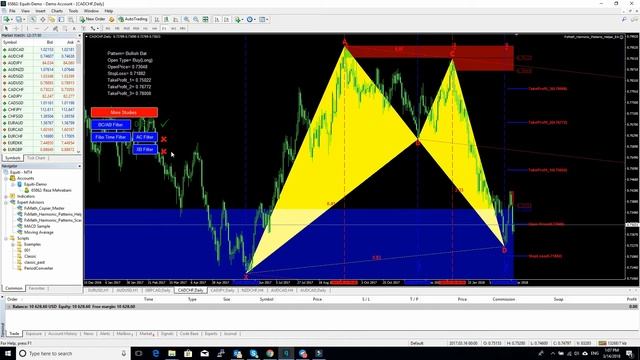This screenshot has width=640, height=360.
Task: Click the Chart Shift icon
Action: (x=227, y=19)
